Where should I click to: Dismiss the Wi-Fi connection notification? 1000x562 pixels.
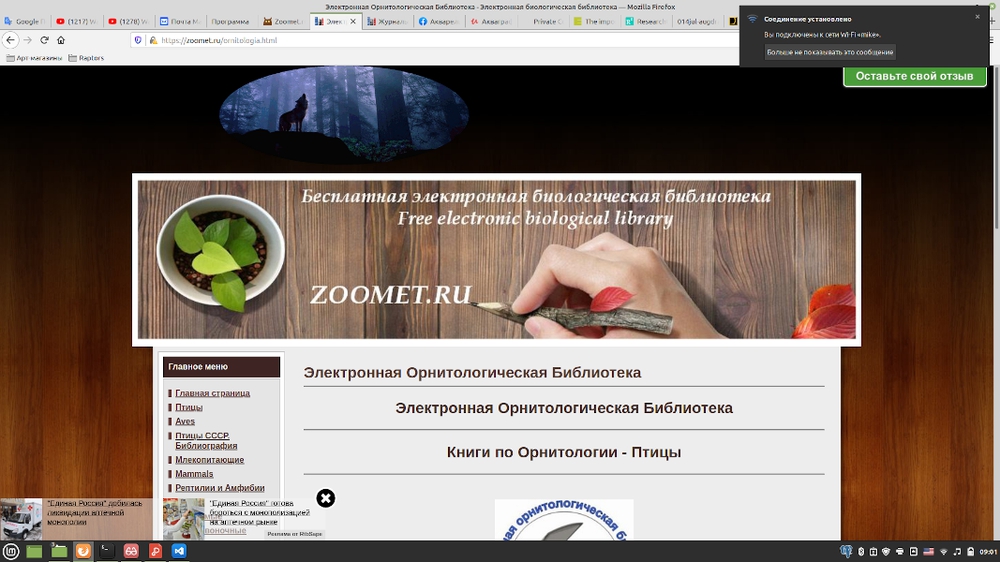click(x=977, y=17)
